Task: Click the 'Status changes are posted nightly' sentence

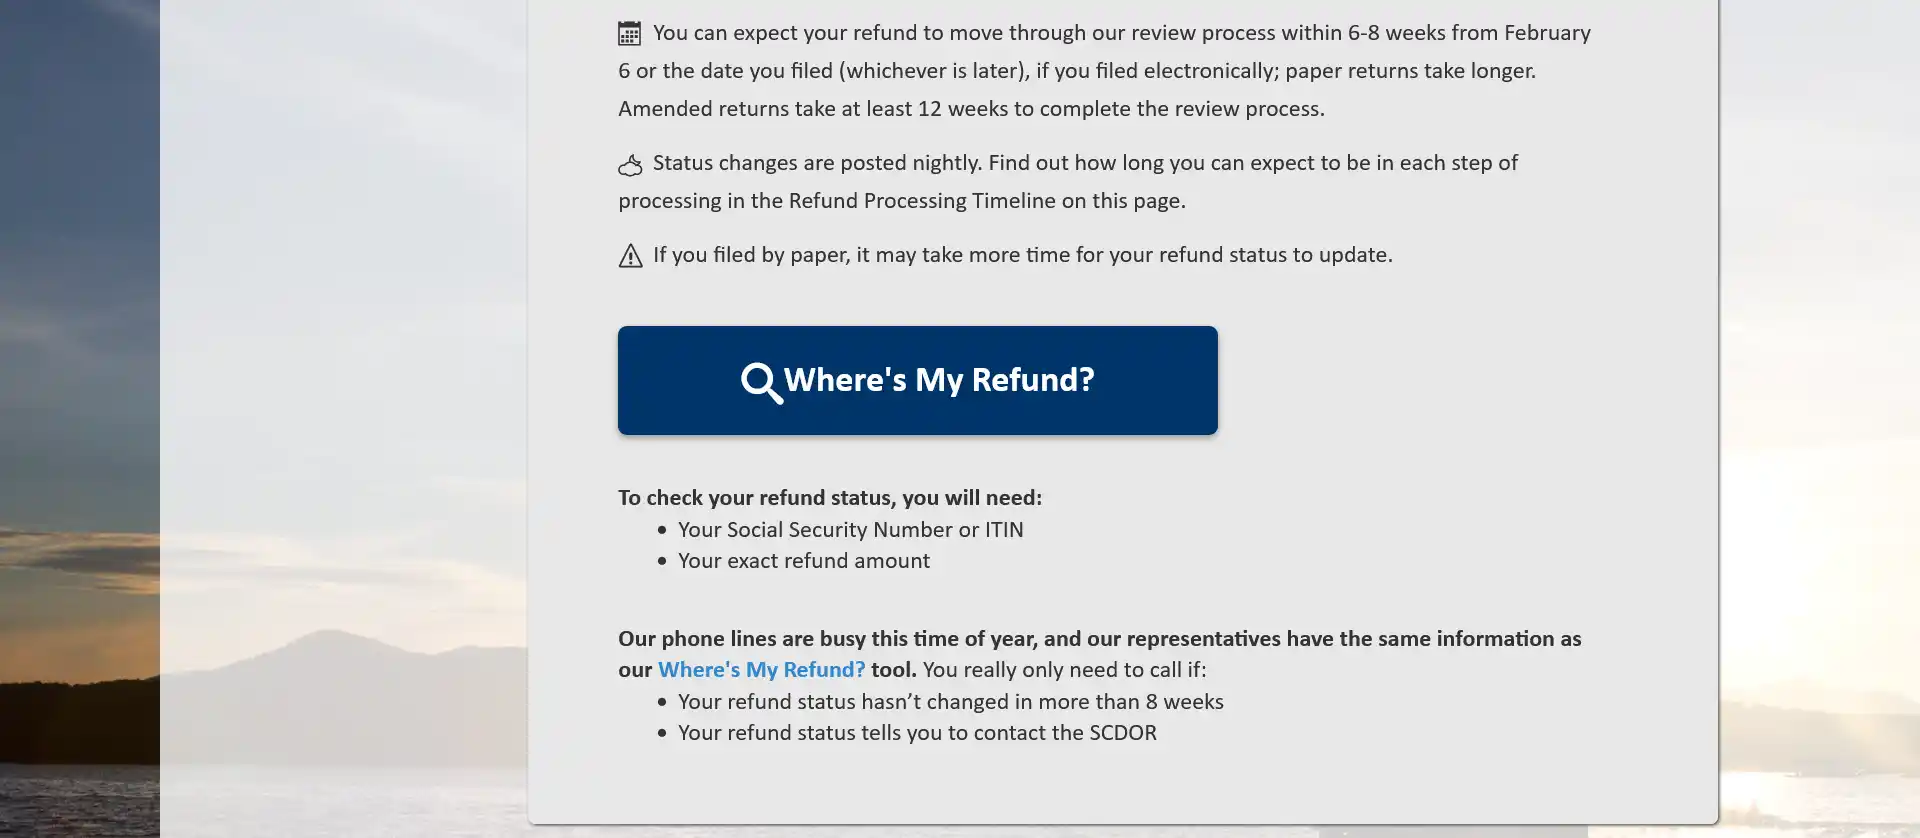Action: click(818, 163)
